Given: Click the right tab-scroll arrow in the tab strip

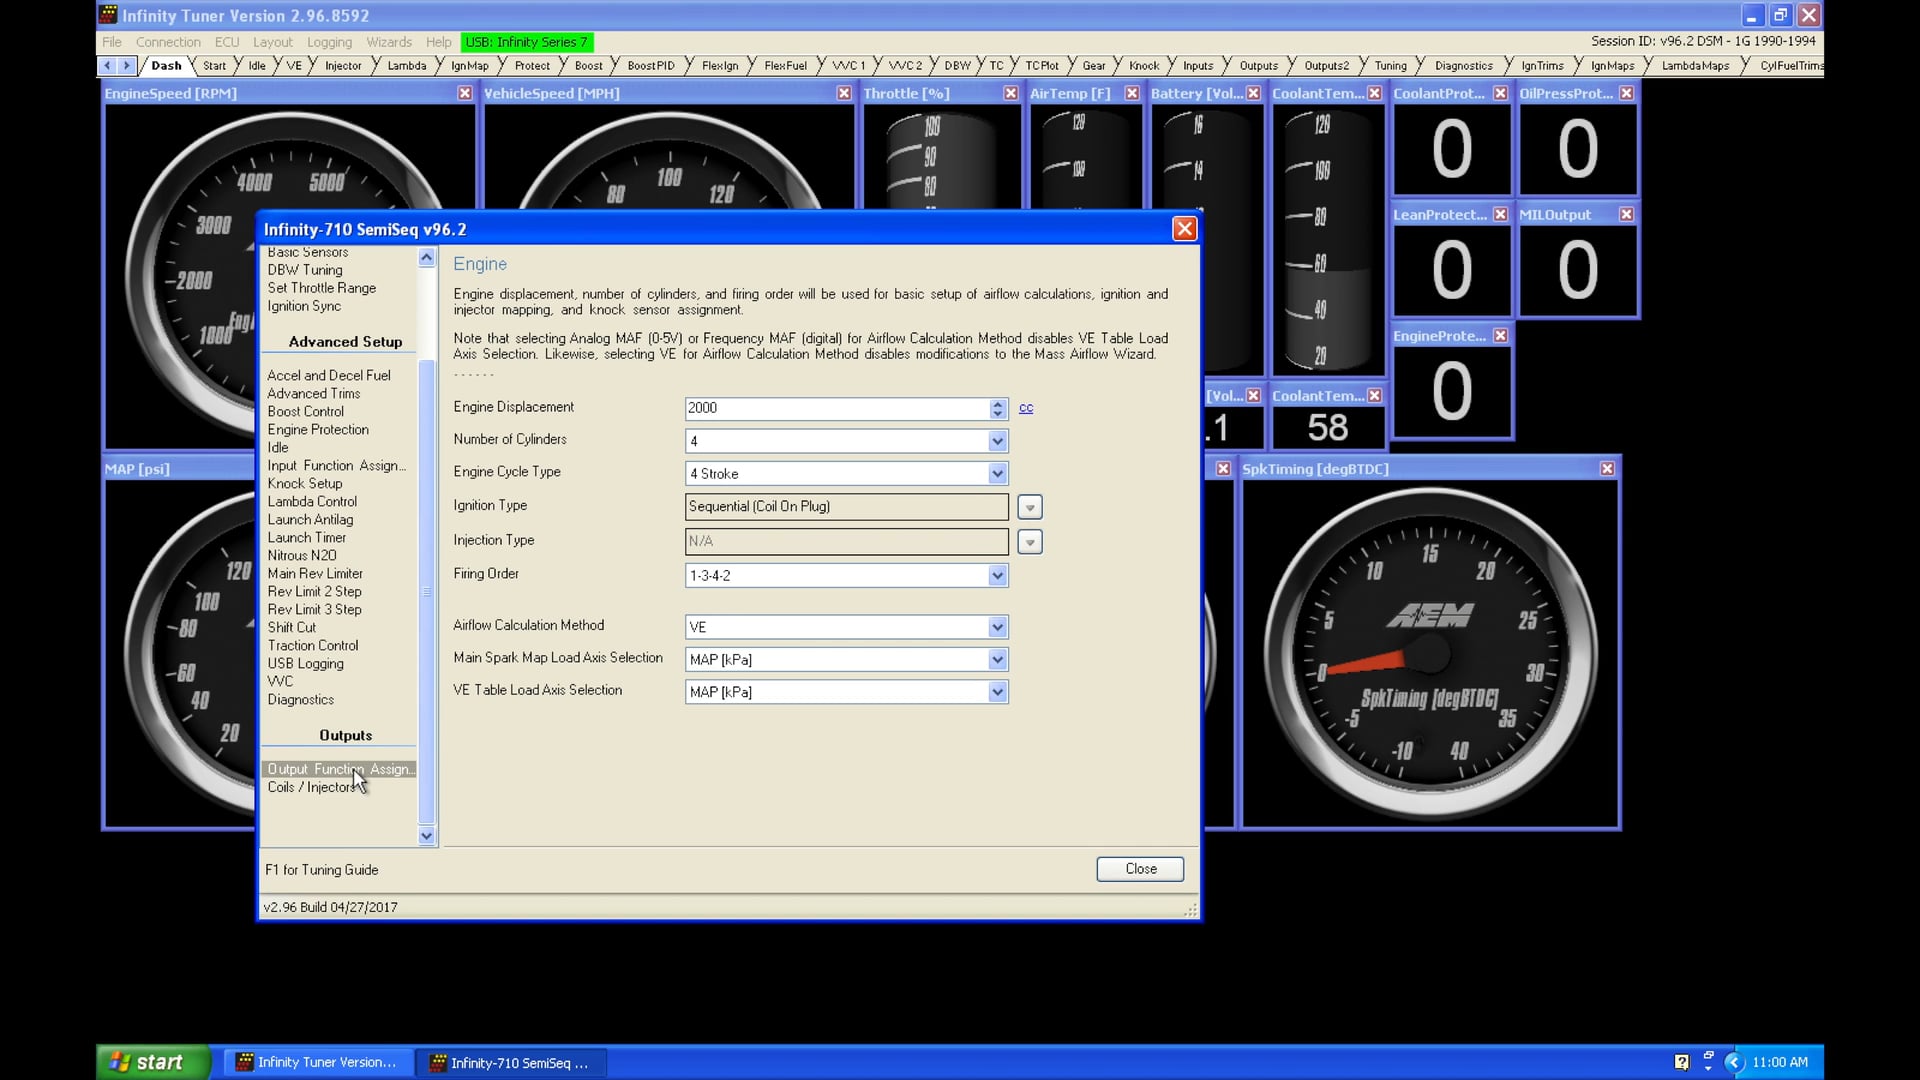Looking at the screenshot, I should tap(129, 65).
